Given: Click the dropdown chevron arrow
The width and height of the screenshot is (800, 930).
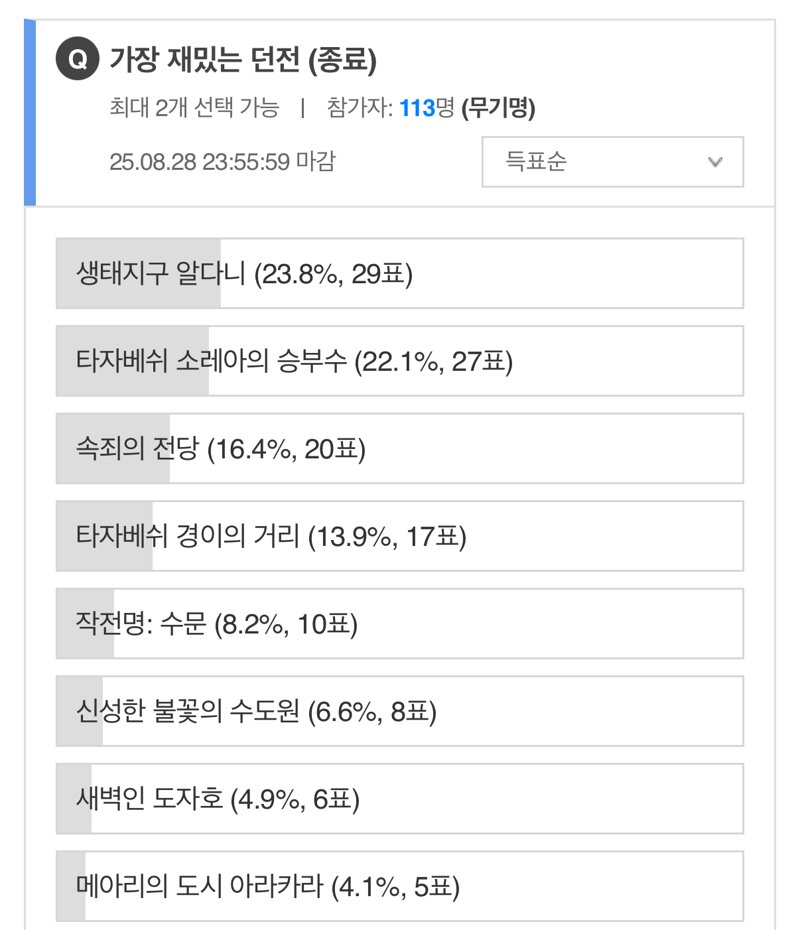Looking at the screenshot, I should click(715, 162).
